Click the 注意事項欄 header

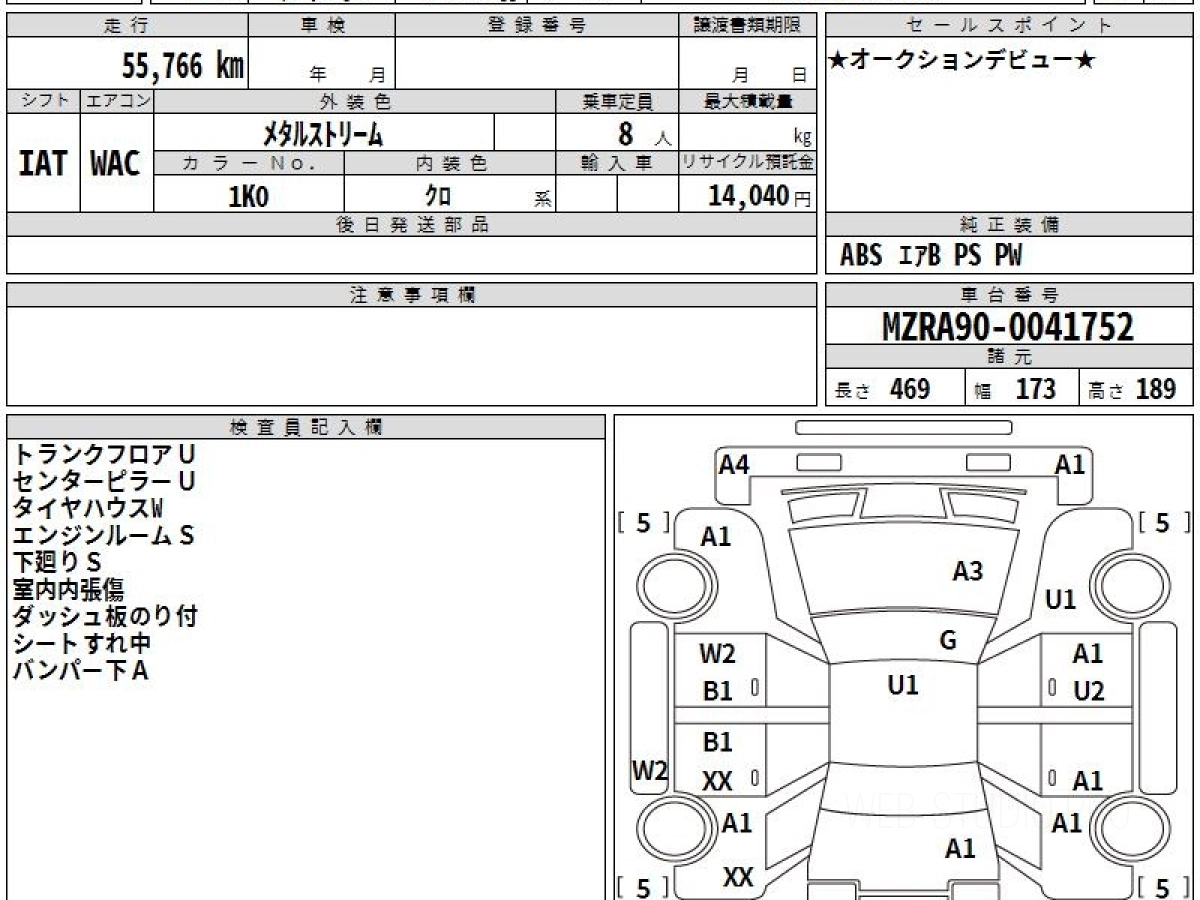point(412,295)
